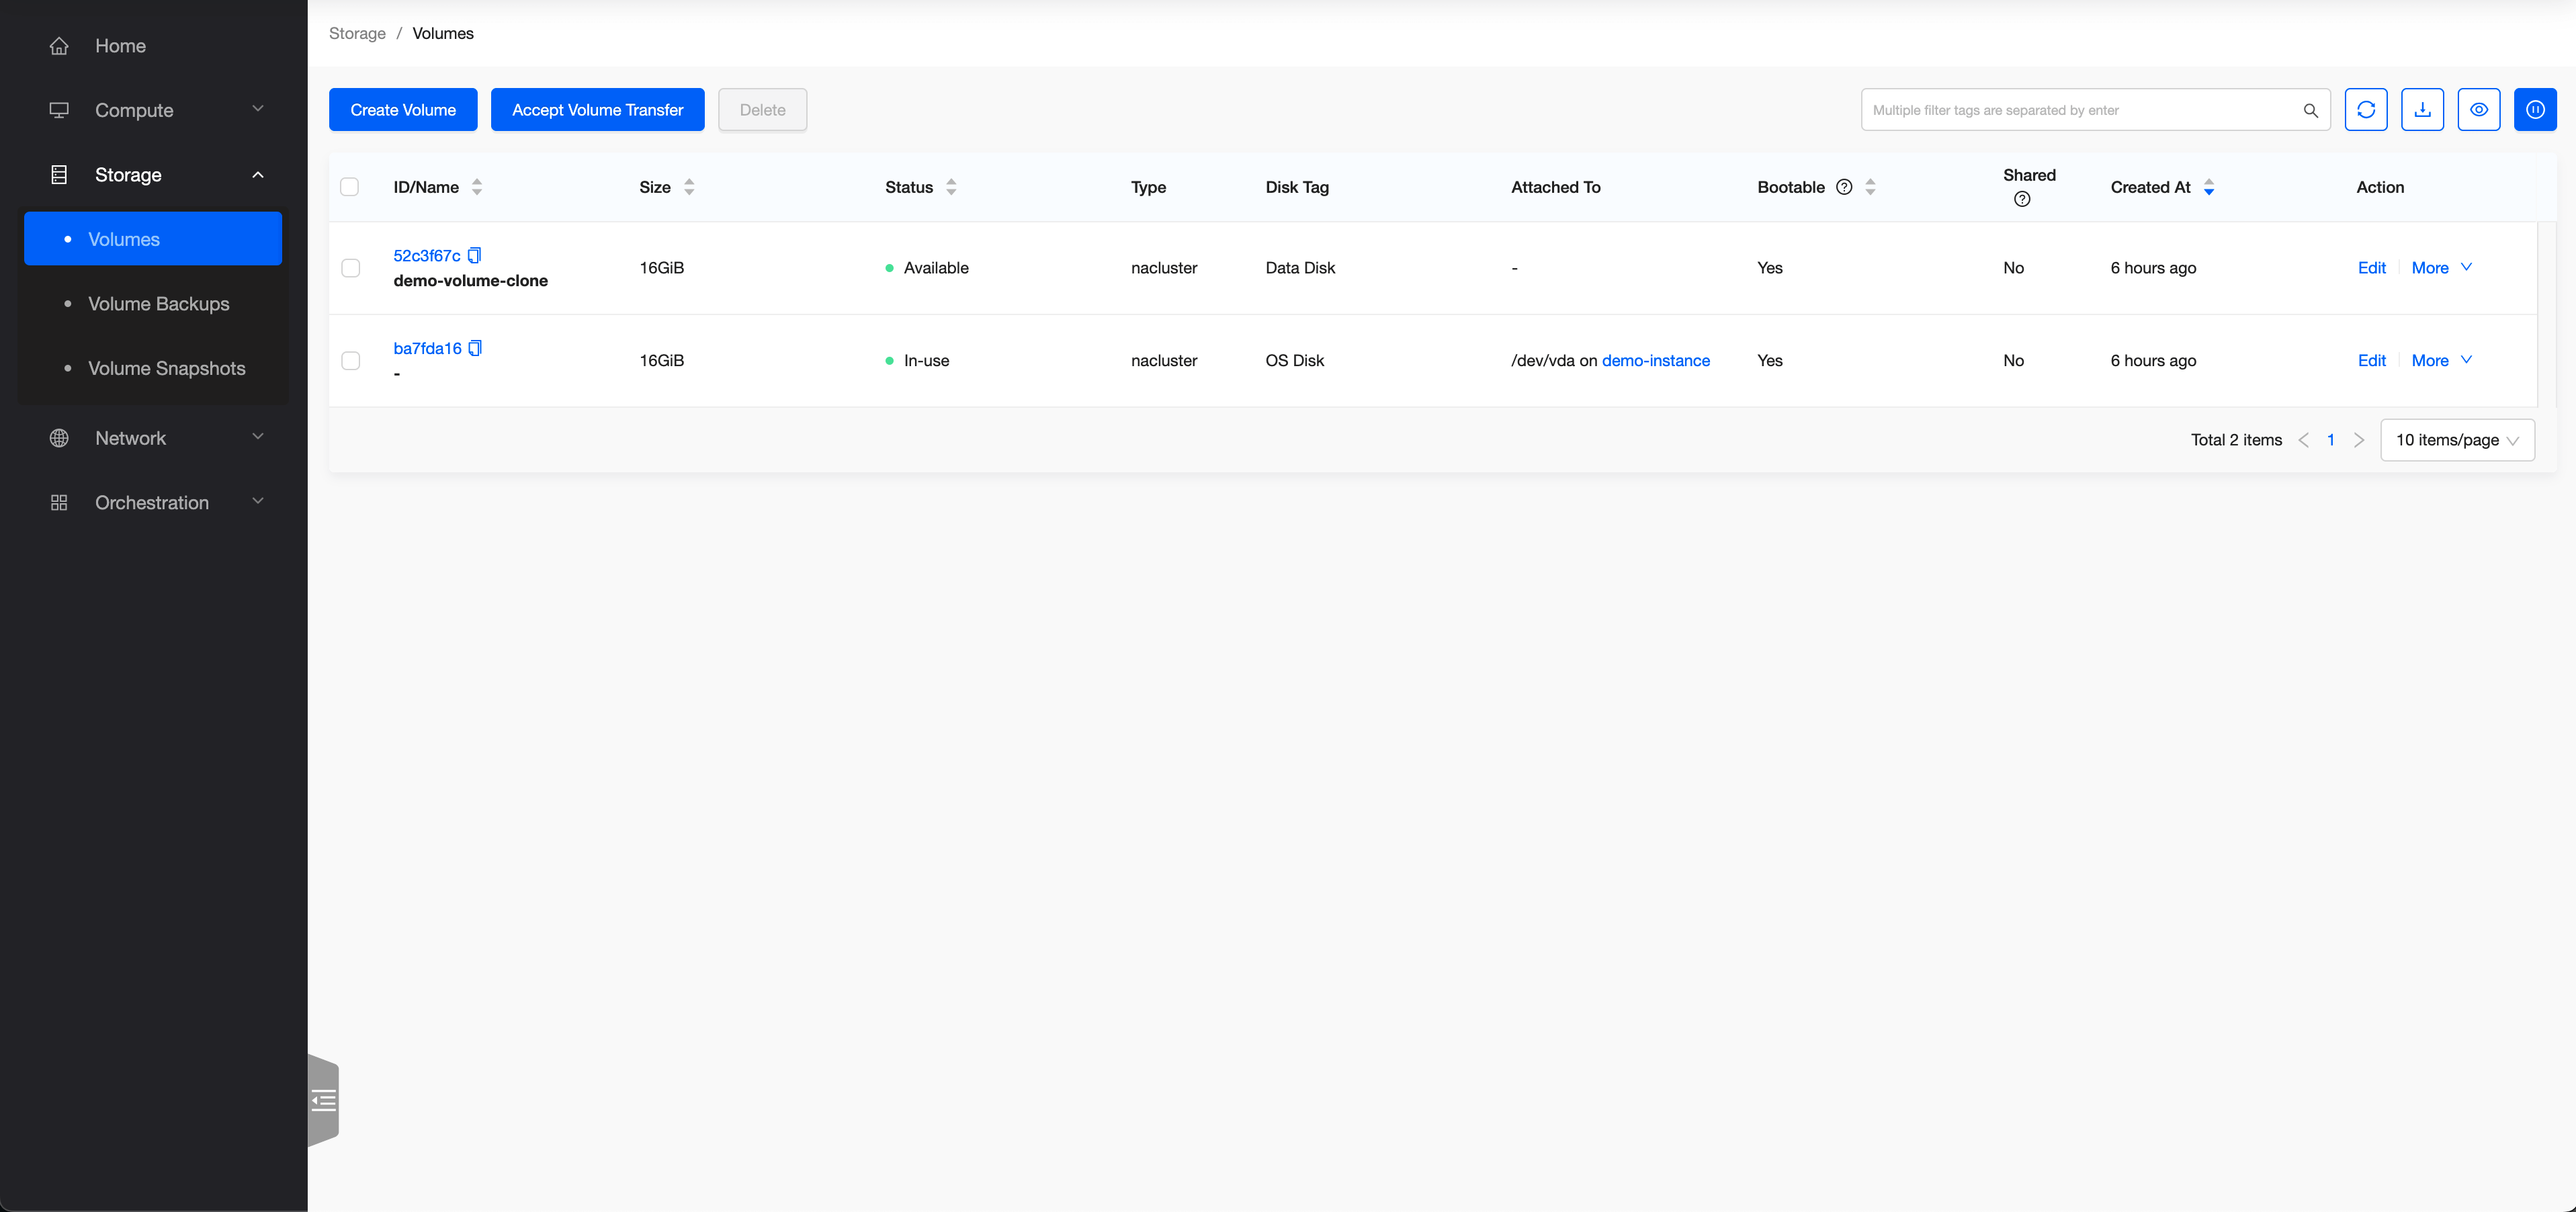Collapse the sidebar with the fold icon
The height and width of the screenshot is (1212, 2576).
pos(323,1101)
